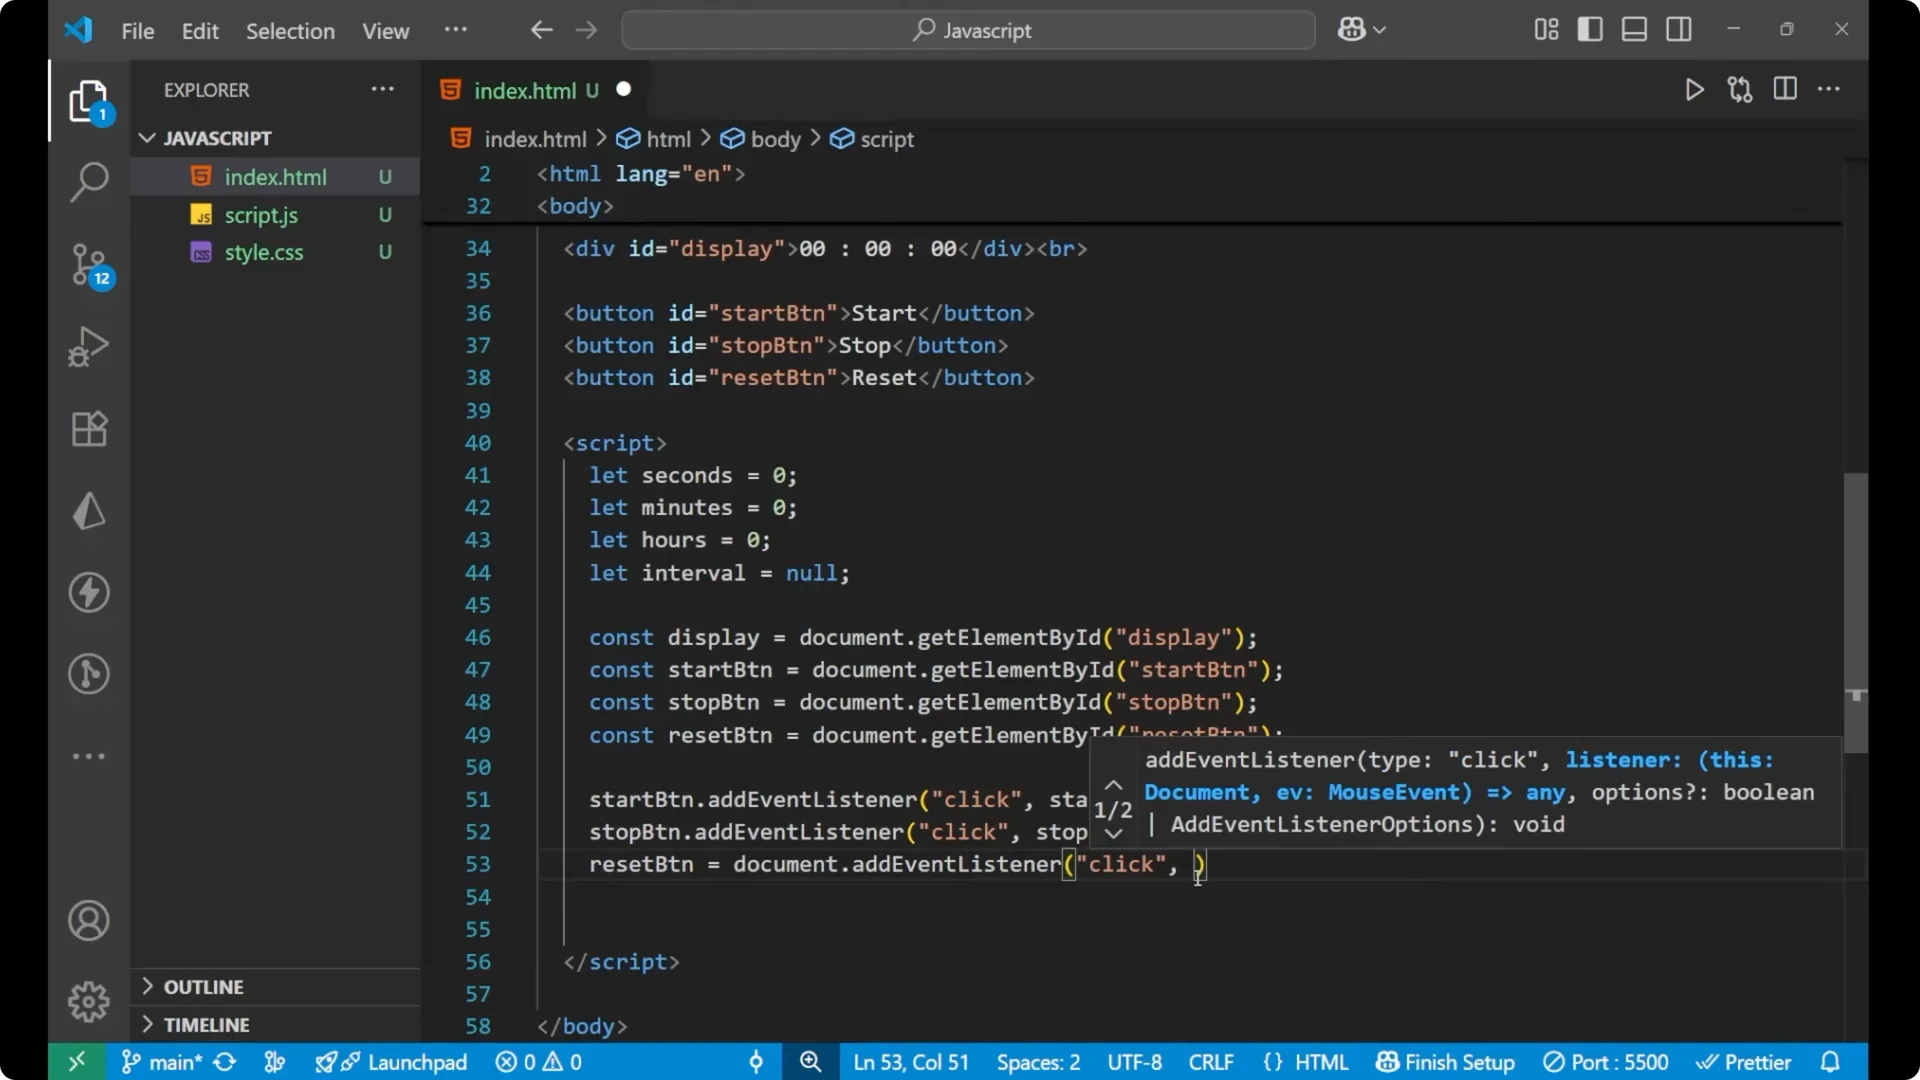Toggle the primary sidebar visibility
This screenshot has width=1920, height=1080.
point(1589,29)
